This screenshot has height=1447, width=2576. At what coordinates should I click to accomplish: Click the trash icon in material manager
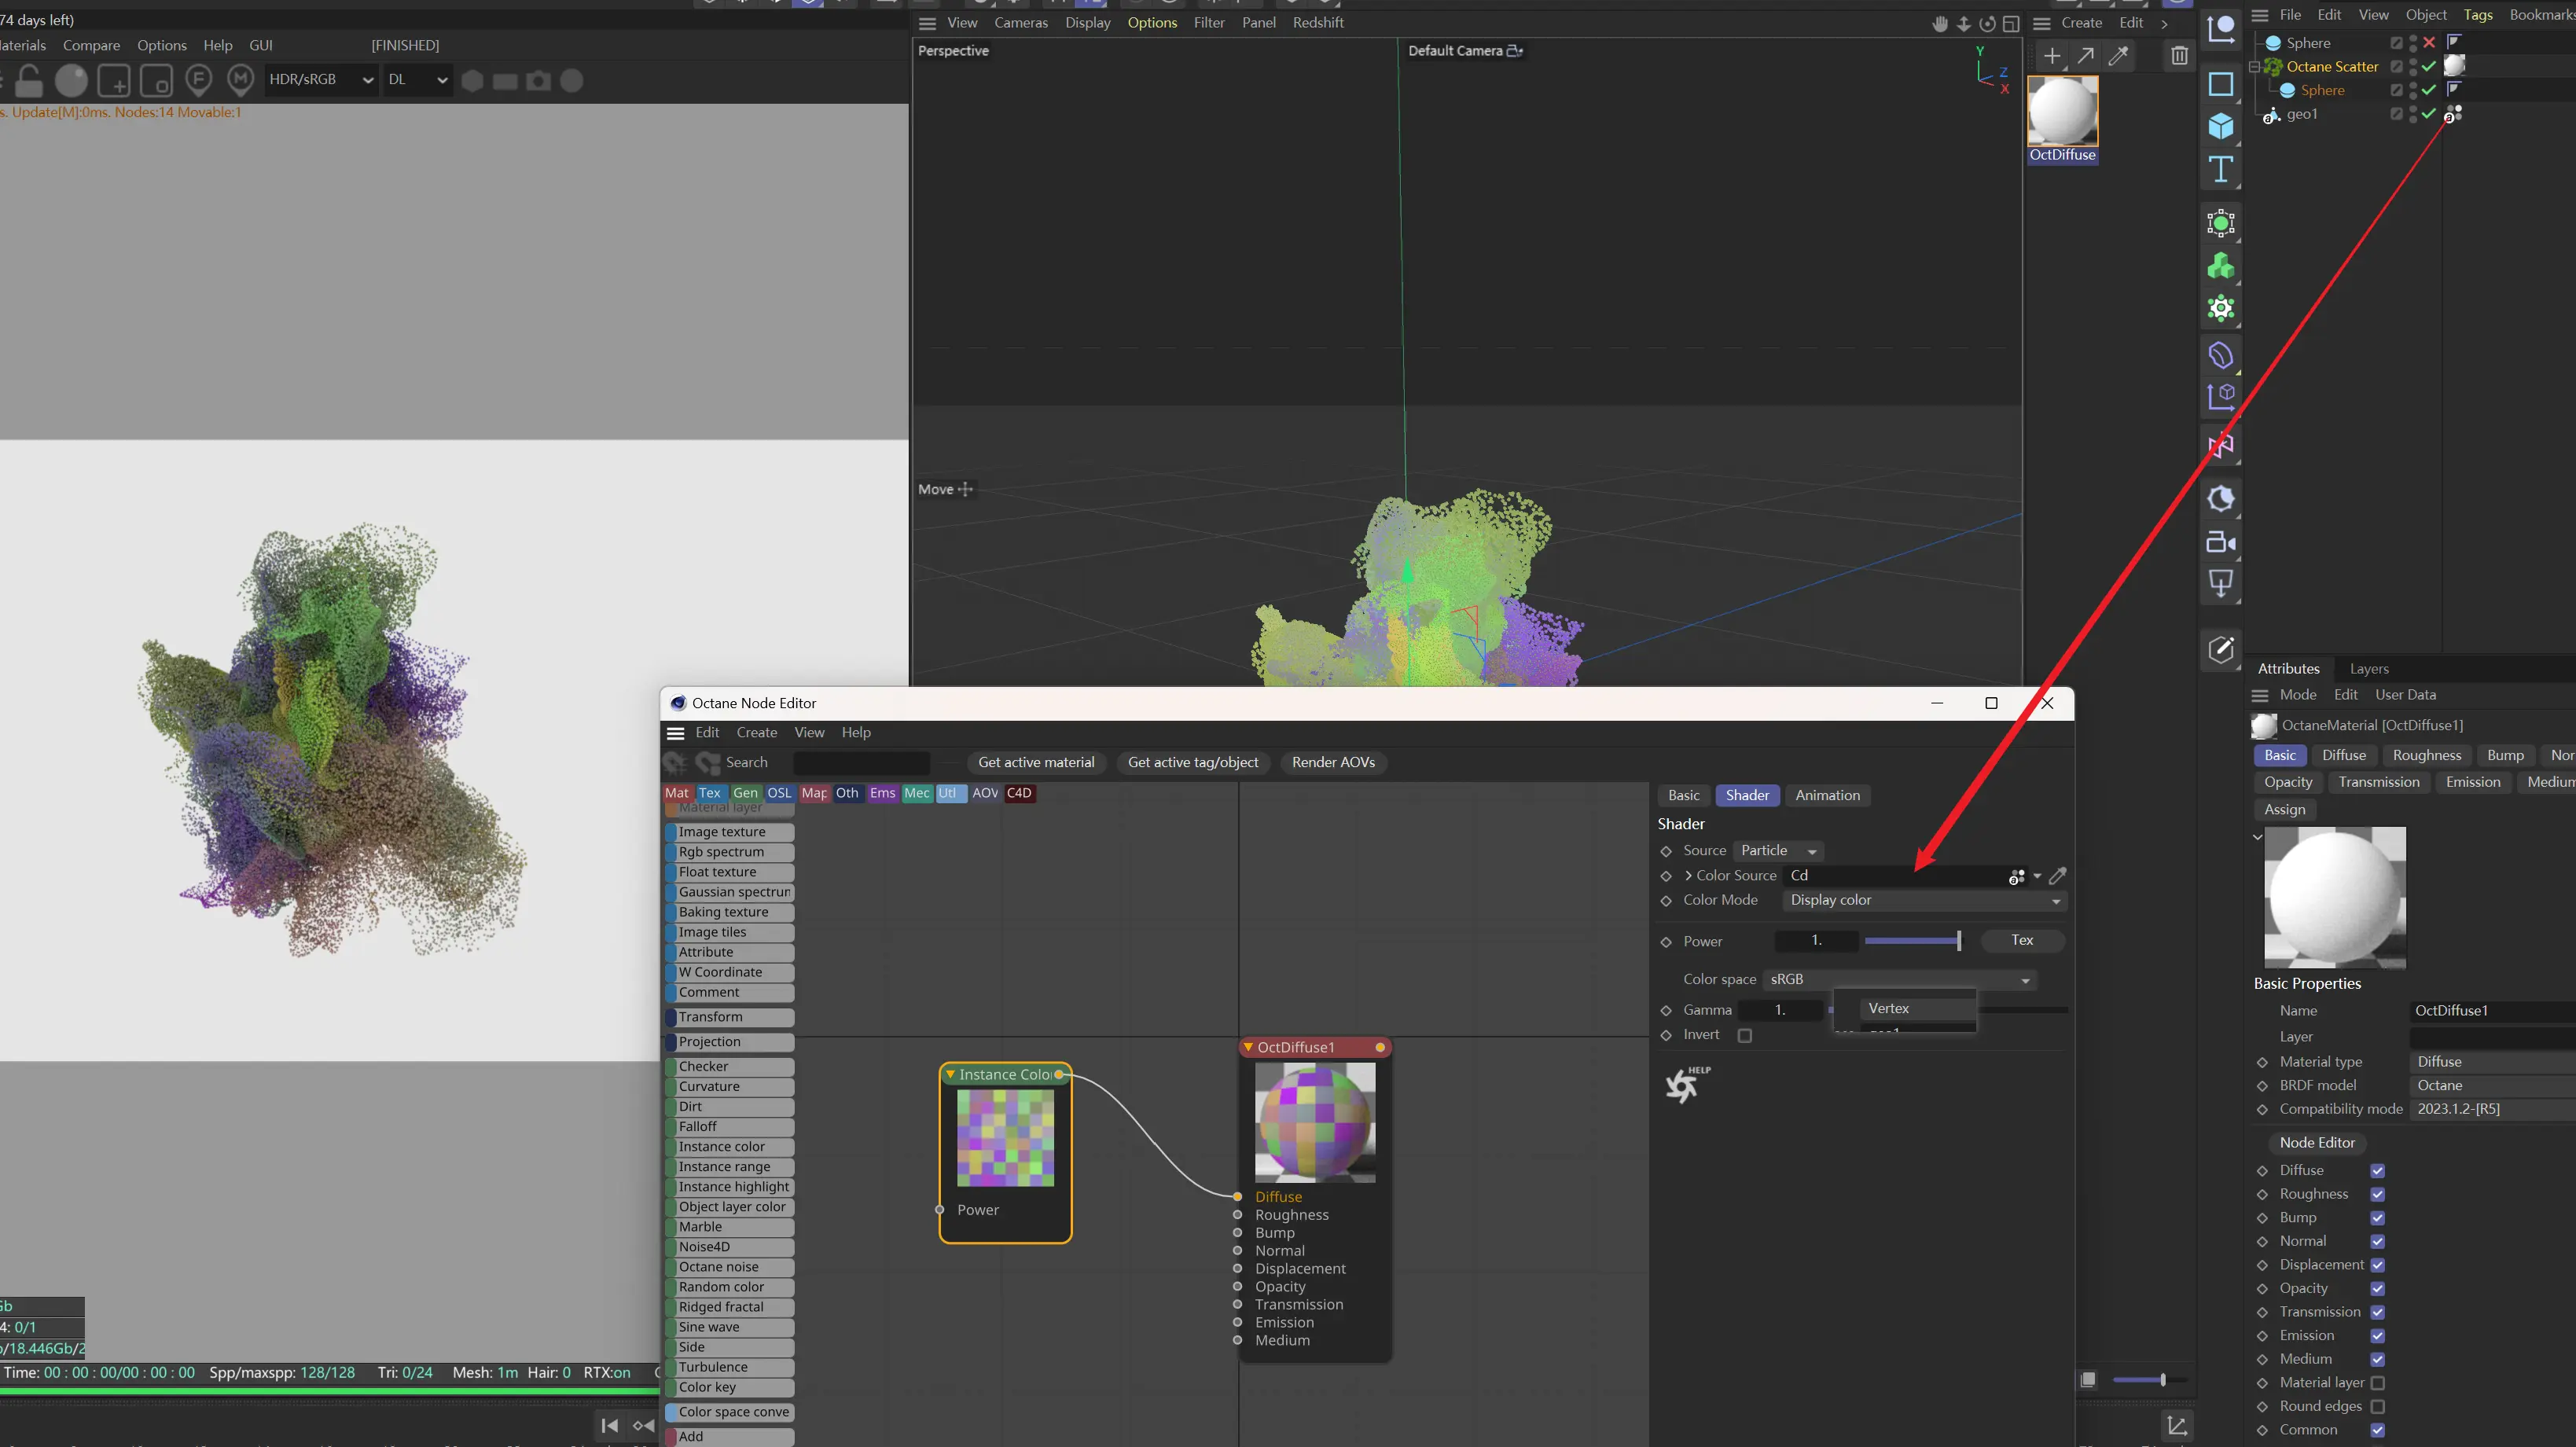[2179, 56]
